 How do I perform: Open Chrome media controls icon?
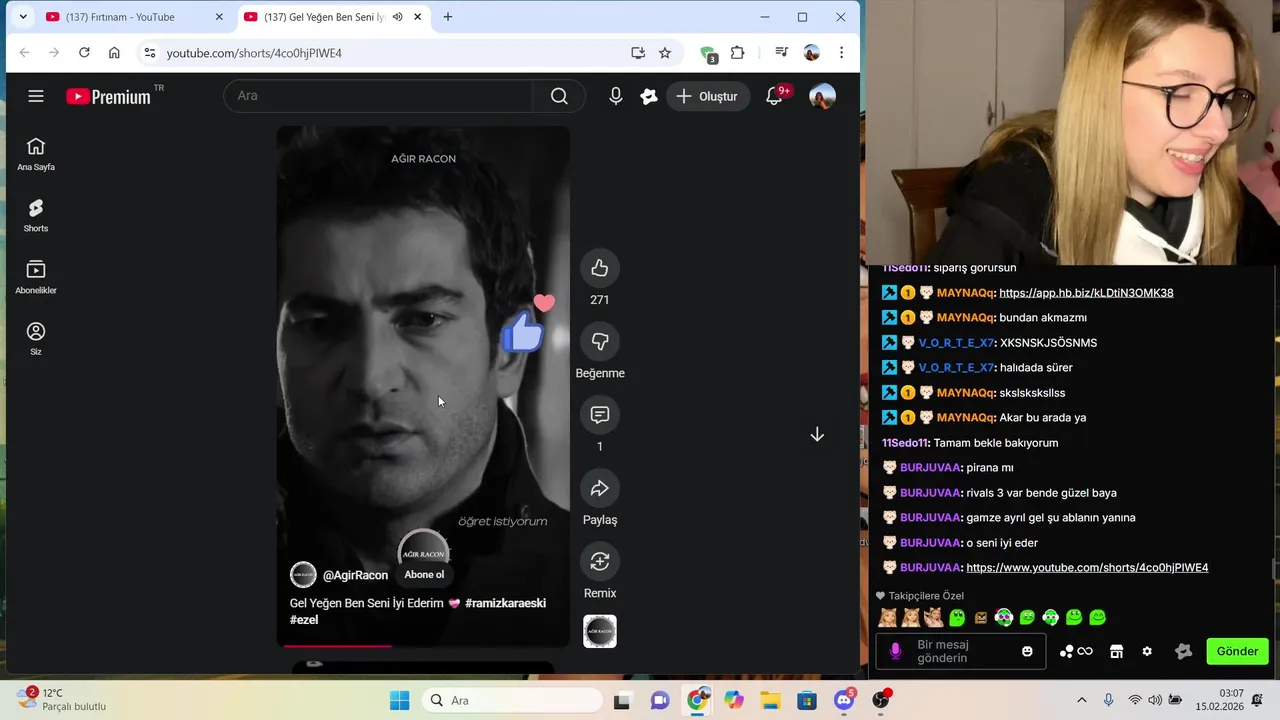click(x=782, y=53)
